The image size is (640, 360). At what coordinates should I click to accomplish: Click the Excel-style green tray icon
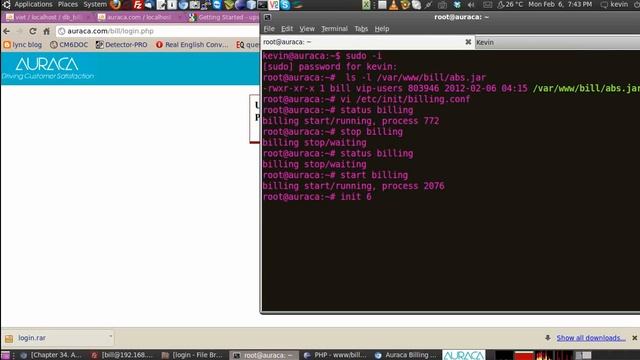click(x=366, y=4)
